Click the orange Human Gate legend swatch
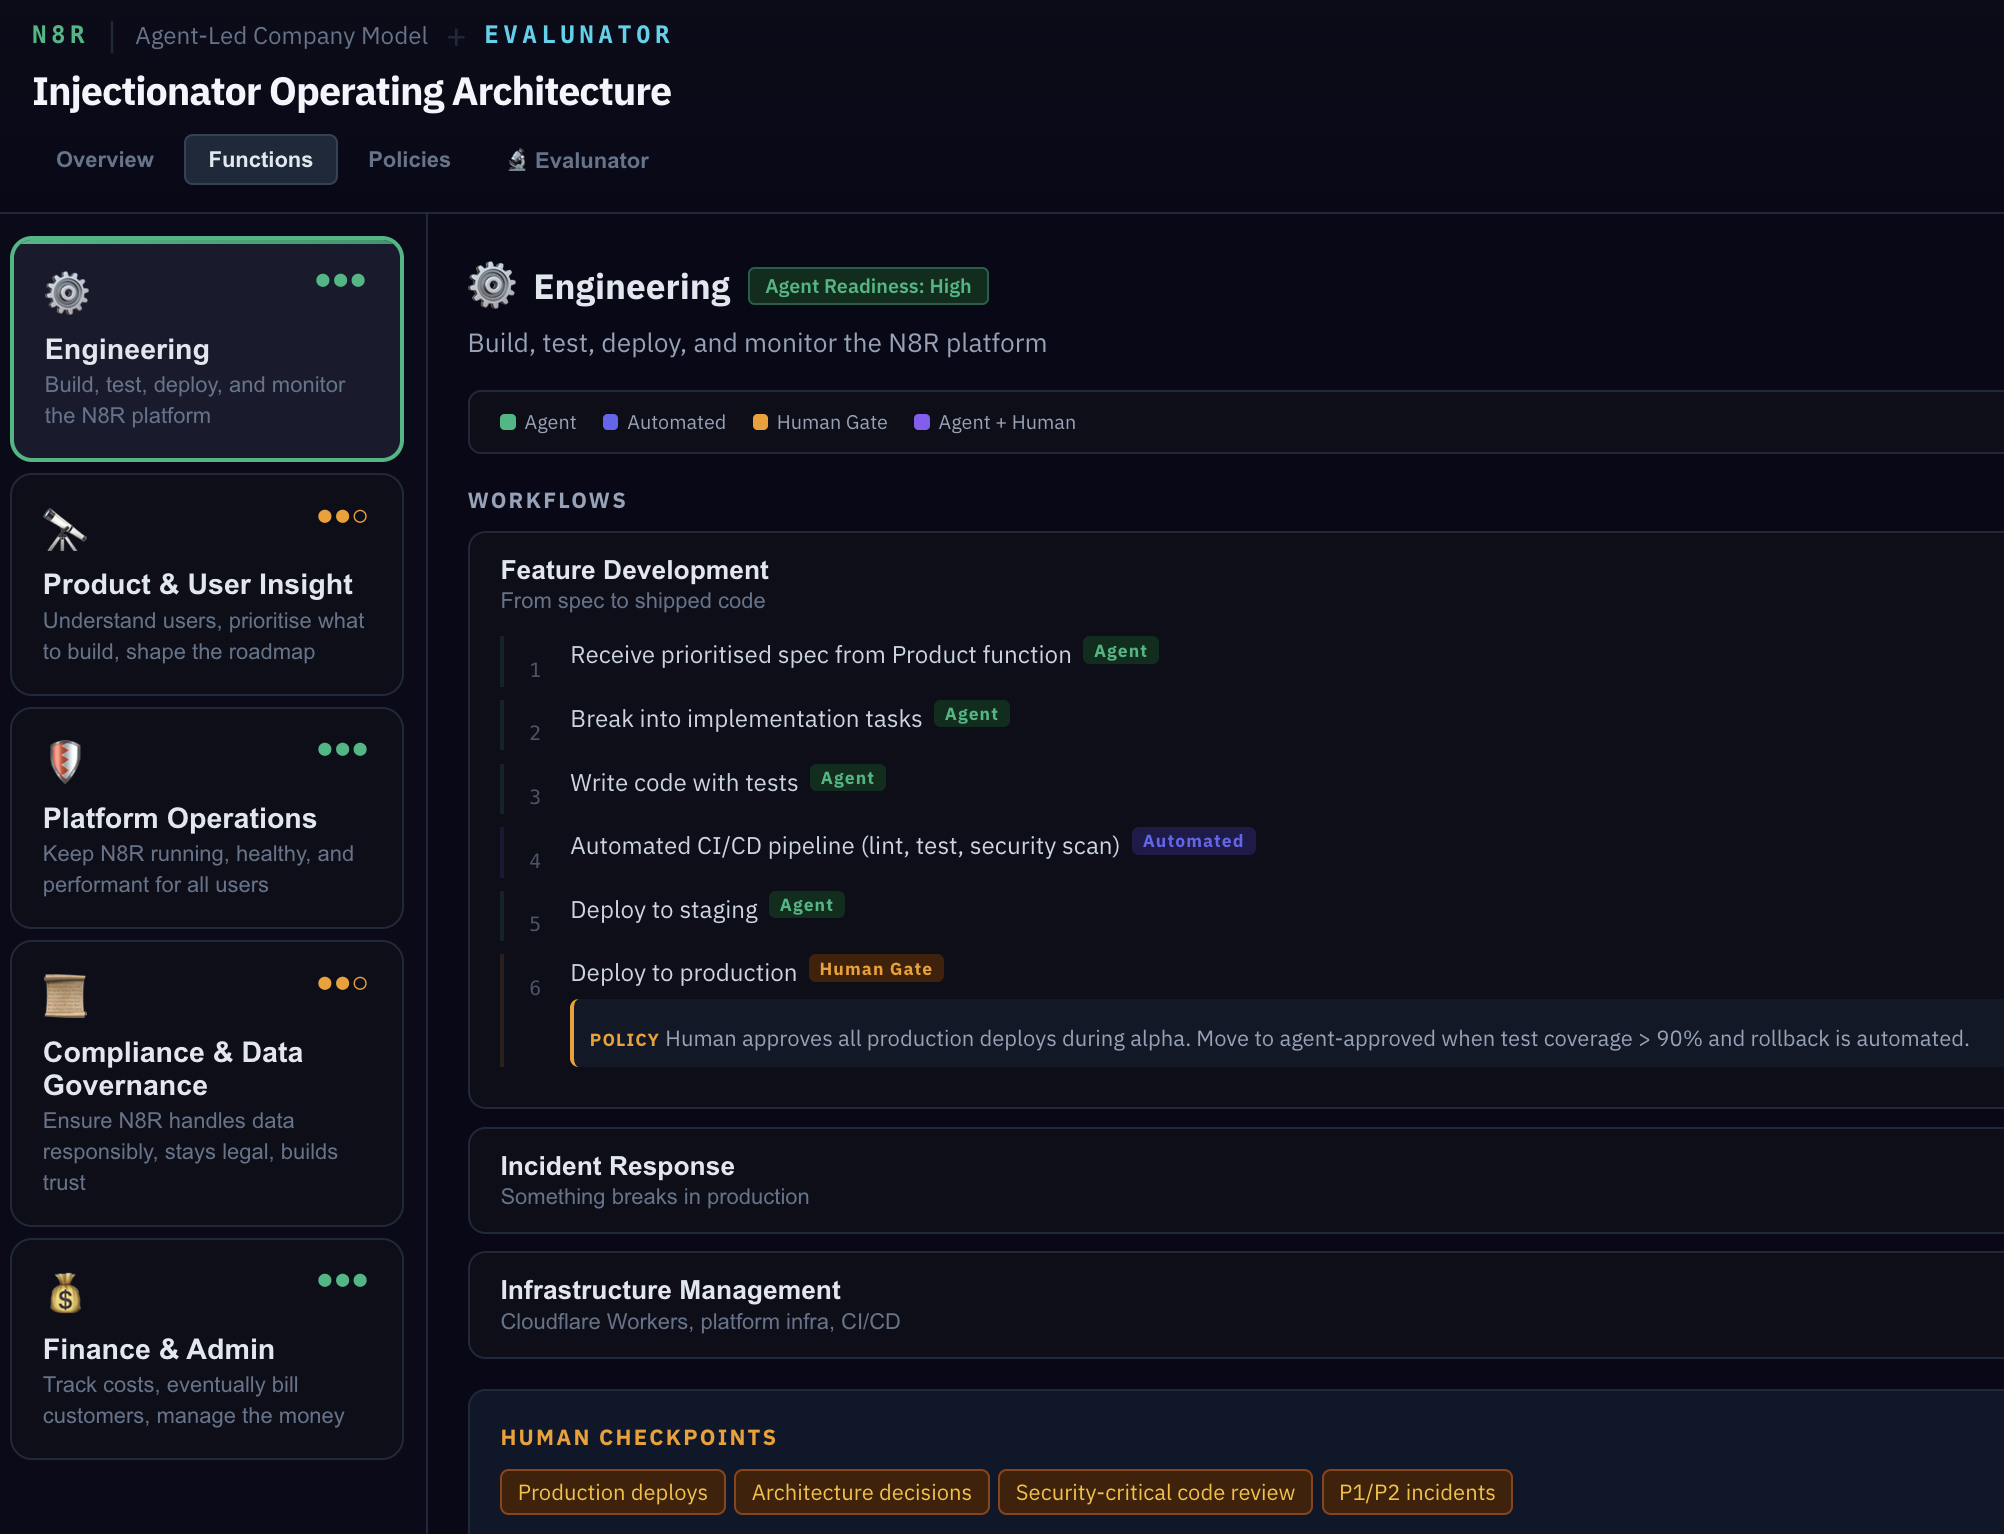Viewport: 2004px width, 1534px height. coord(760,422)
